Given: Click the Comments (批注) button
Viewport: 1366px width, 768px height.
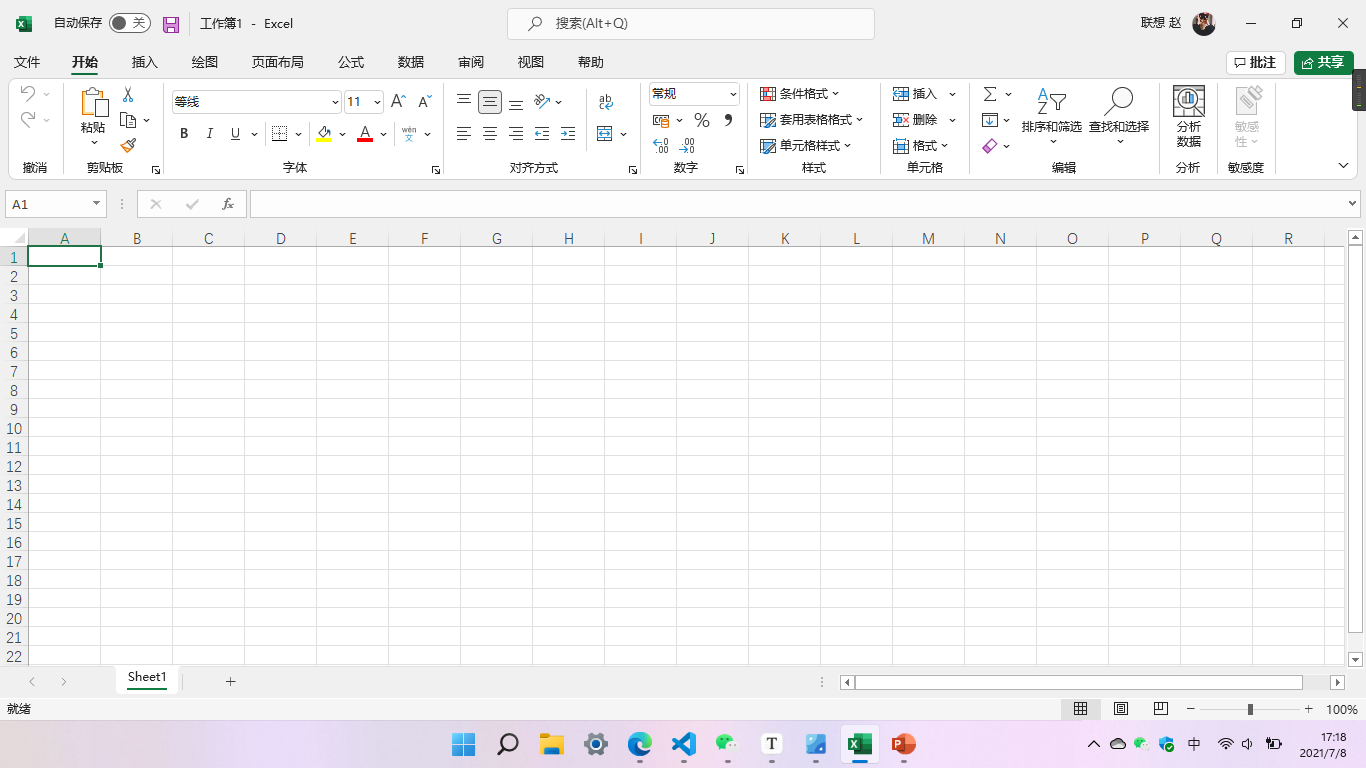Looking at the screenshot, I should click(1256, 63).
